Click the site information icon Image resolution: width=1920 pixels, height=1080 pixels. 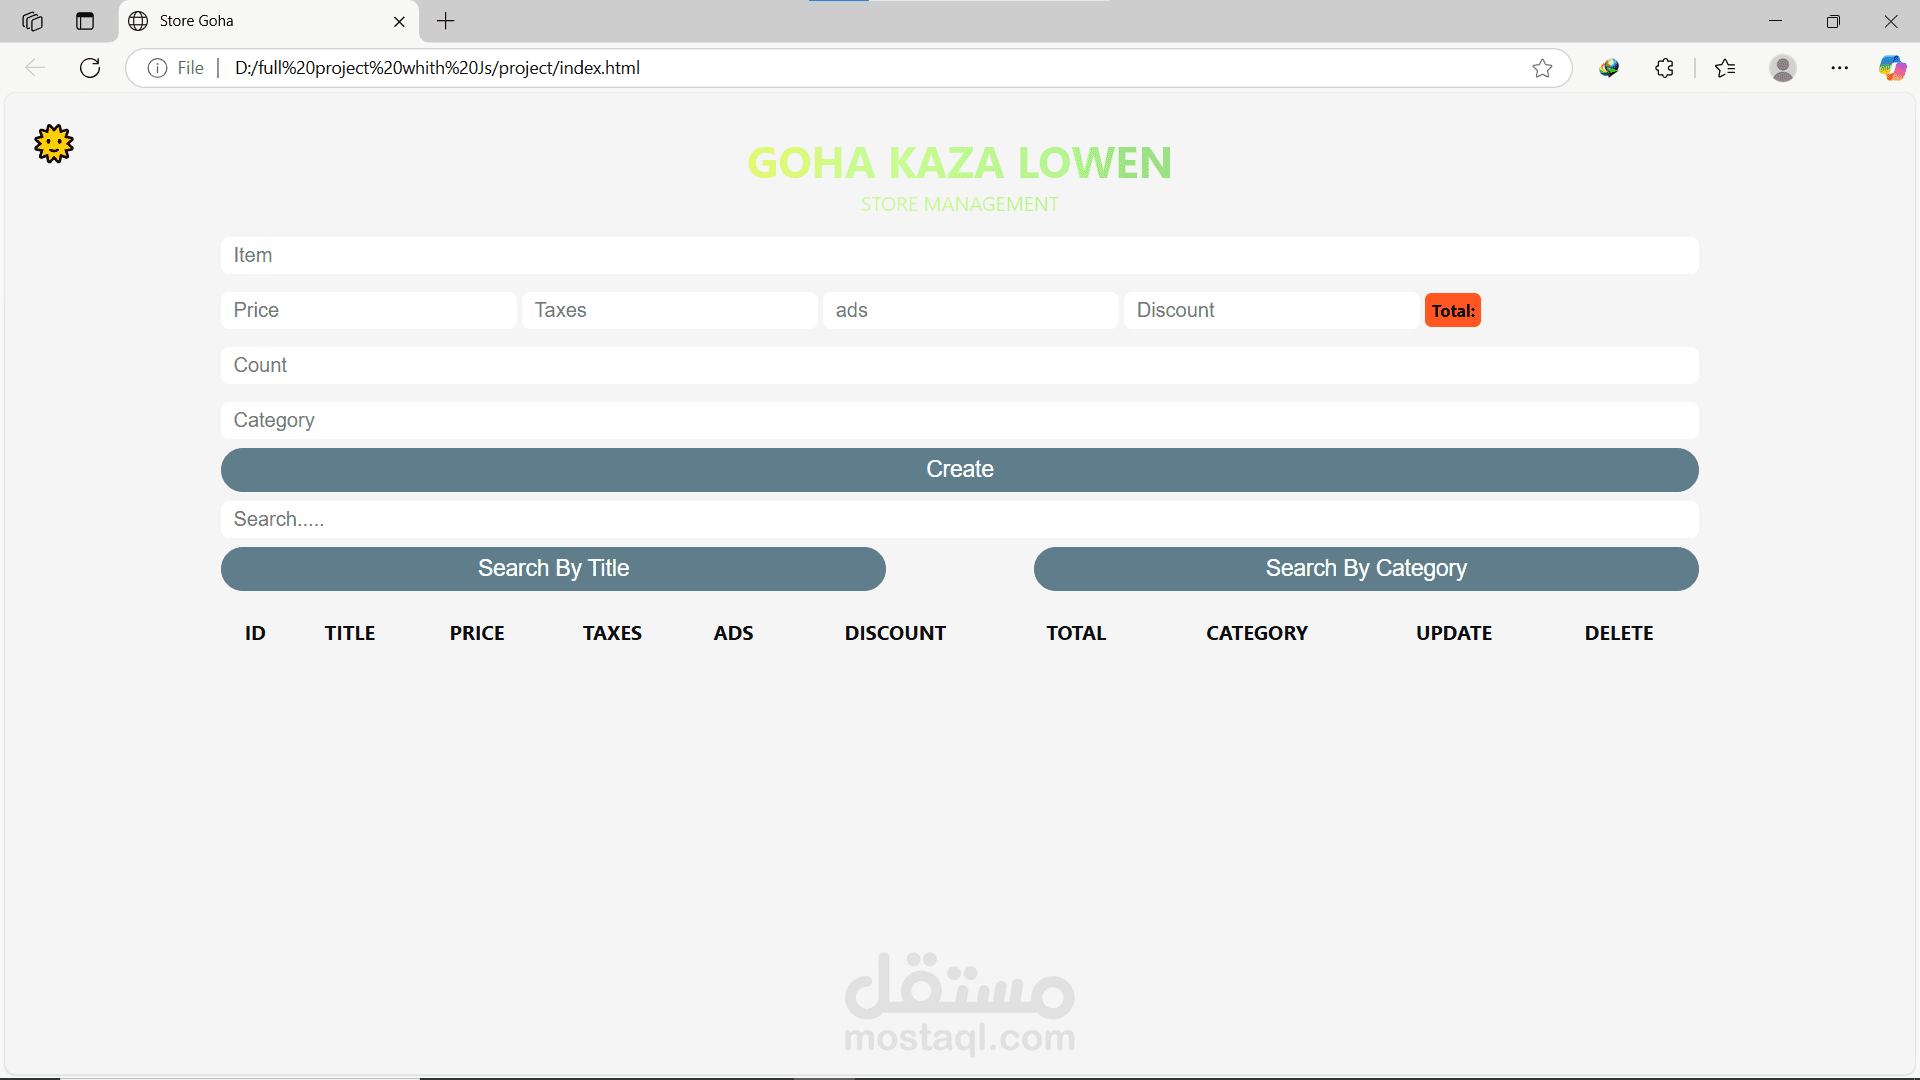click(157, 68)
